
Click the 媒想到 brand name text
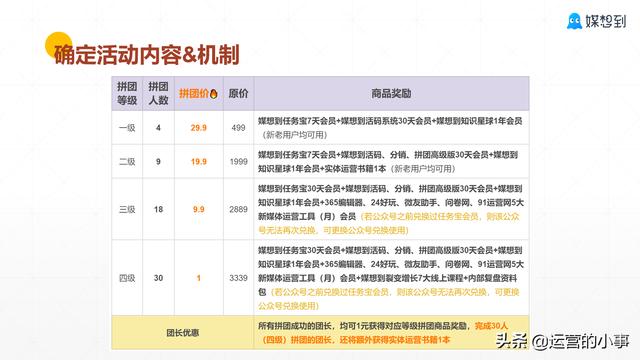coord(606,21)
